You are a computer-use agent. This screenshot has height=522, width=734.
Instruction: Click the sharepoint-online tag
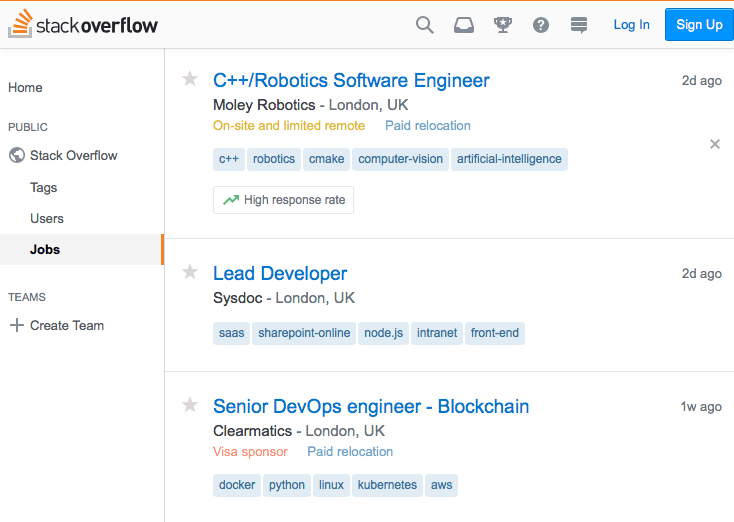[x=304, y=333]
